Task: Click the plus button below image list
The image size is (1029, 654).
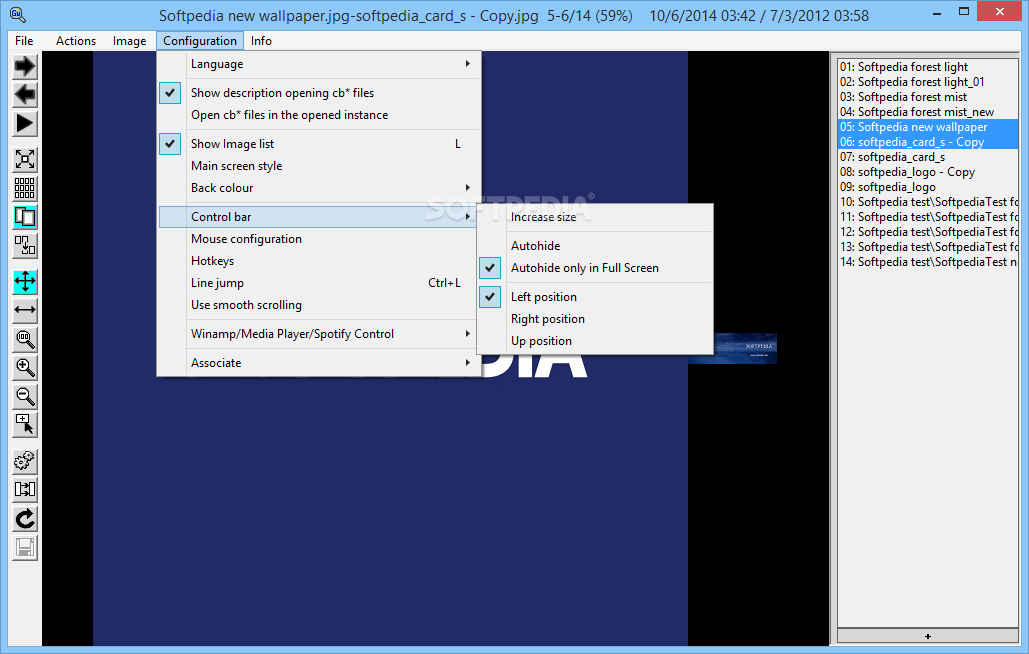Action: point(927,636)
